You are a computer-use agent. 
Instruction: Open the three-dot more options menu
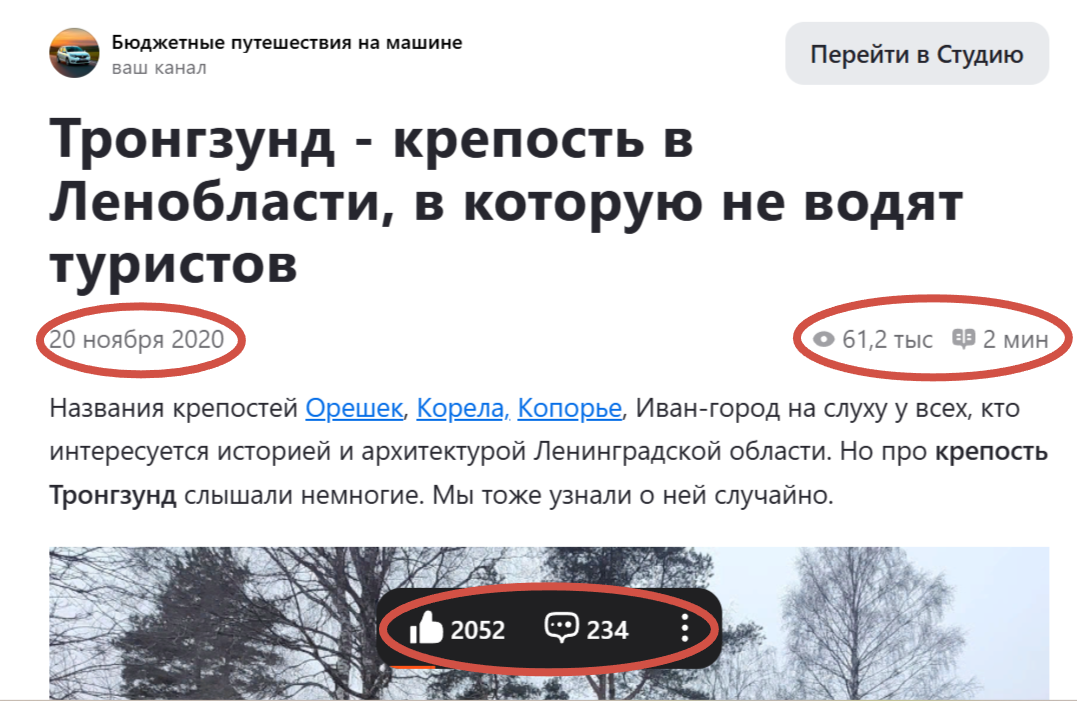click(684, 628)
